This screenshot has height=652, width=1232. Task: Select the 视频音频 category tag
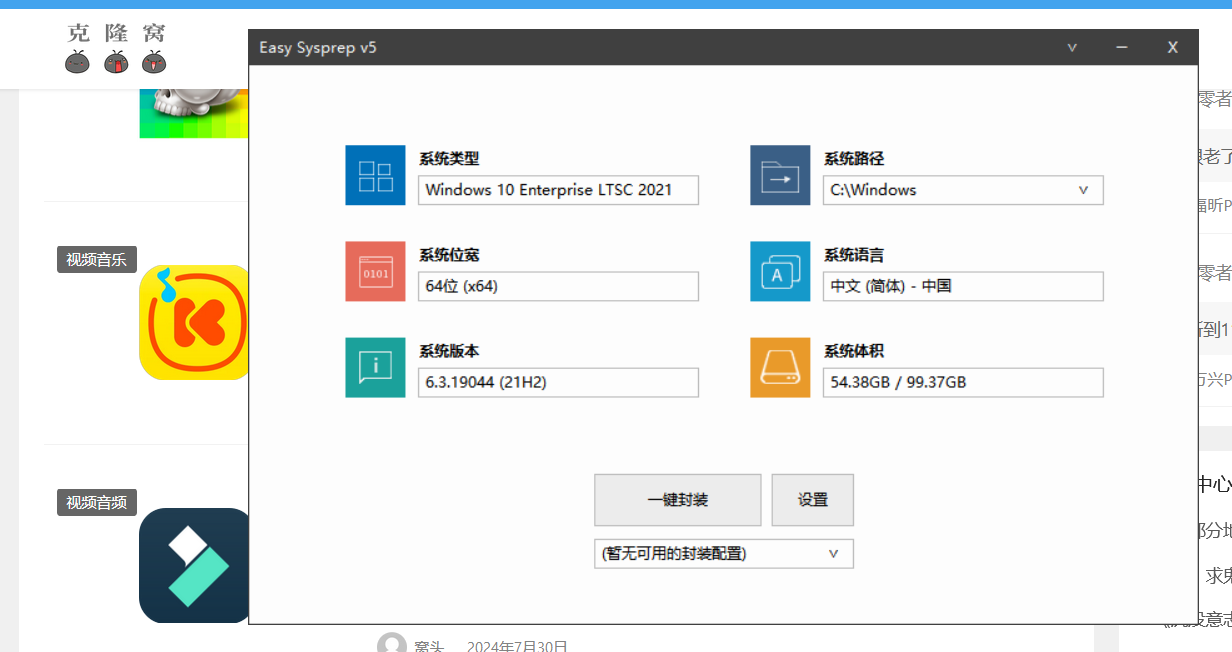pyautogui.click(x=96, y=503)
